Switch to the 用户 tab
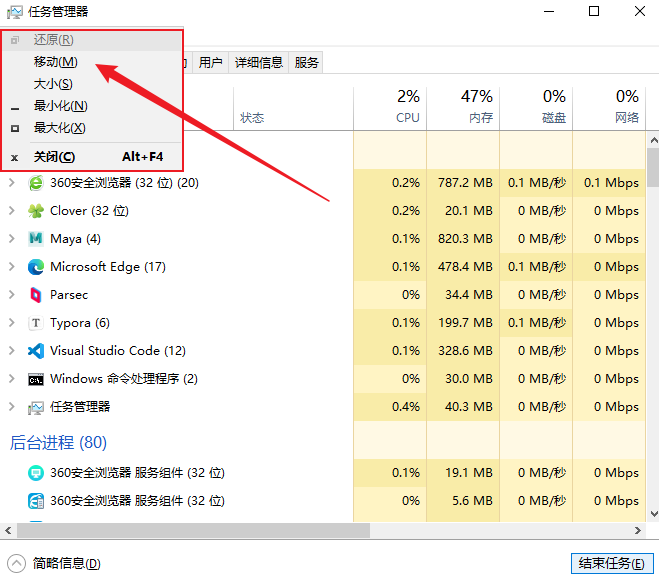Viewport: 659px width, 587px height. point(210,63)
